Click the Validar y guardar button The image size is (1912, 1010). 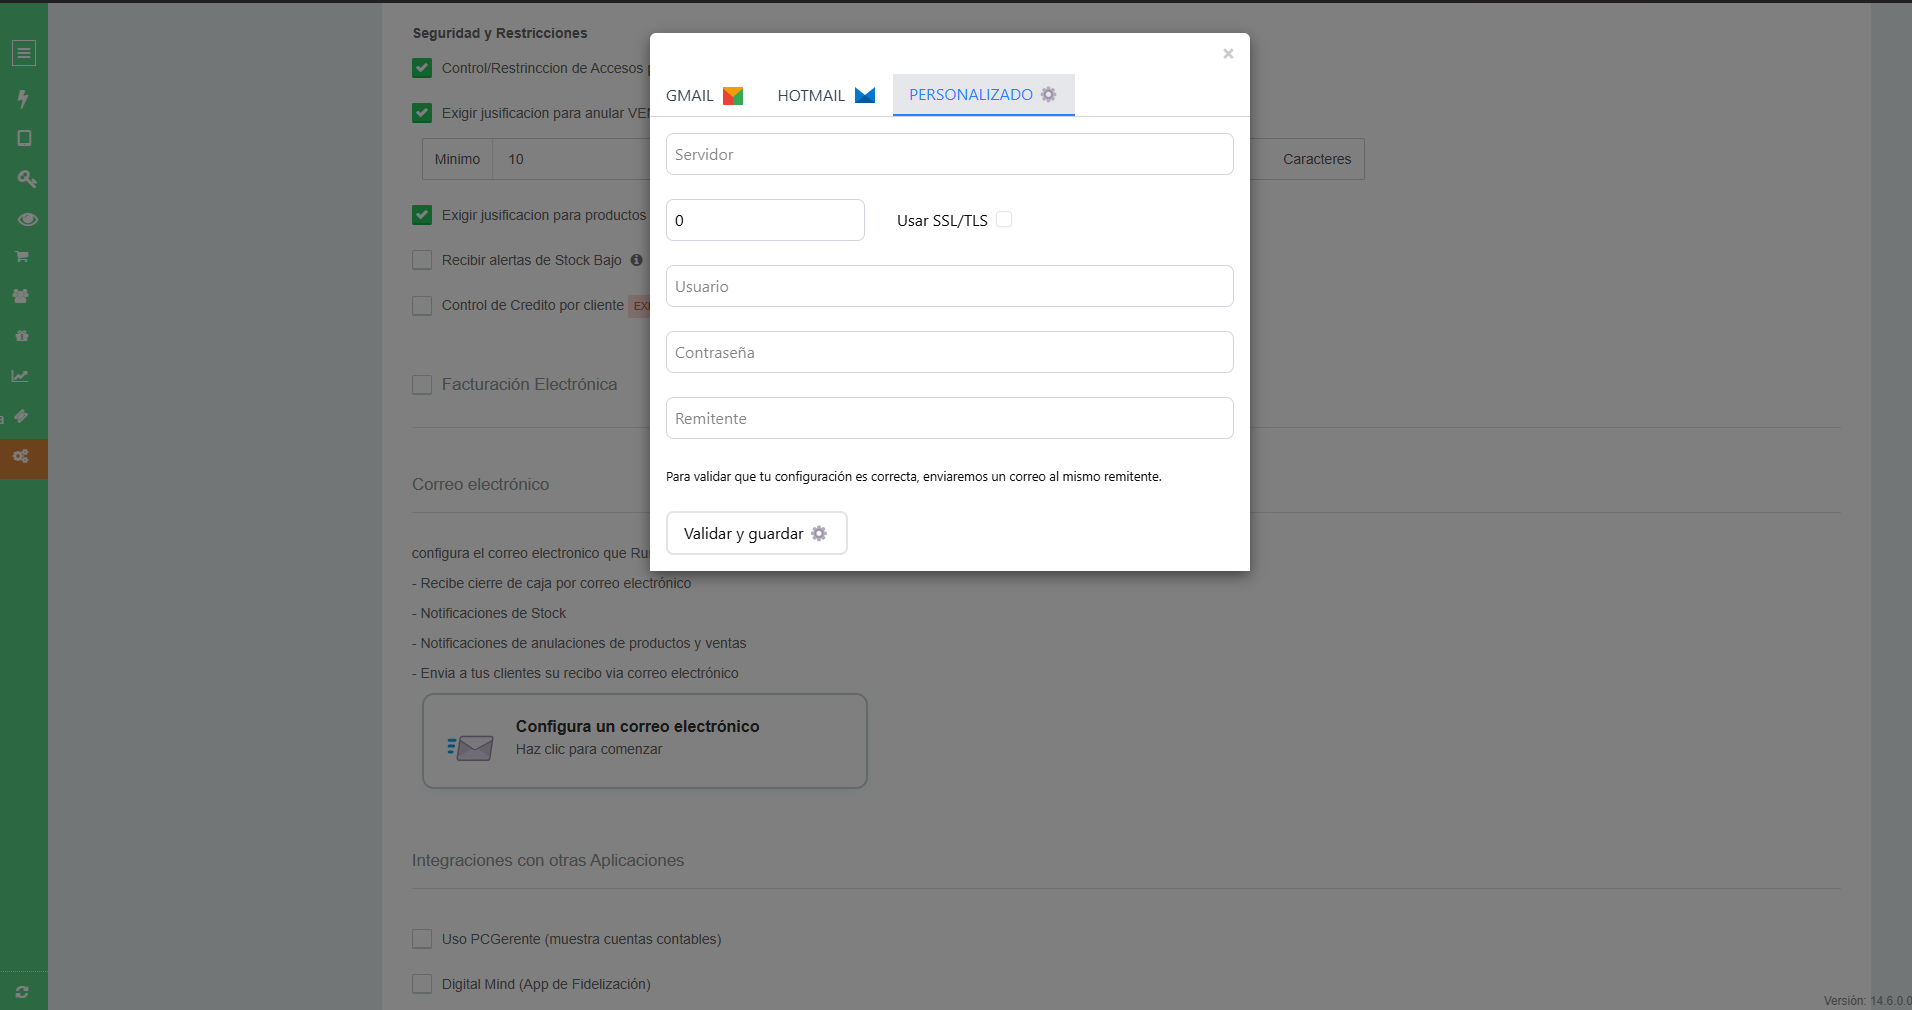click(757, 533)
